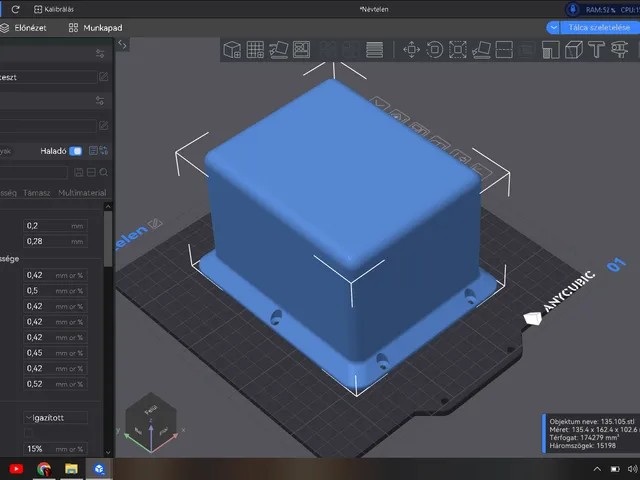
Task: Click the battery icon in system tray
Action: click(x=615, y=469)
